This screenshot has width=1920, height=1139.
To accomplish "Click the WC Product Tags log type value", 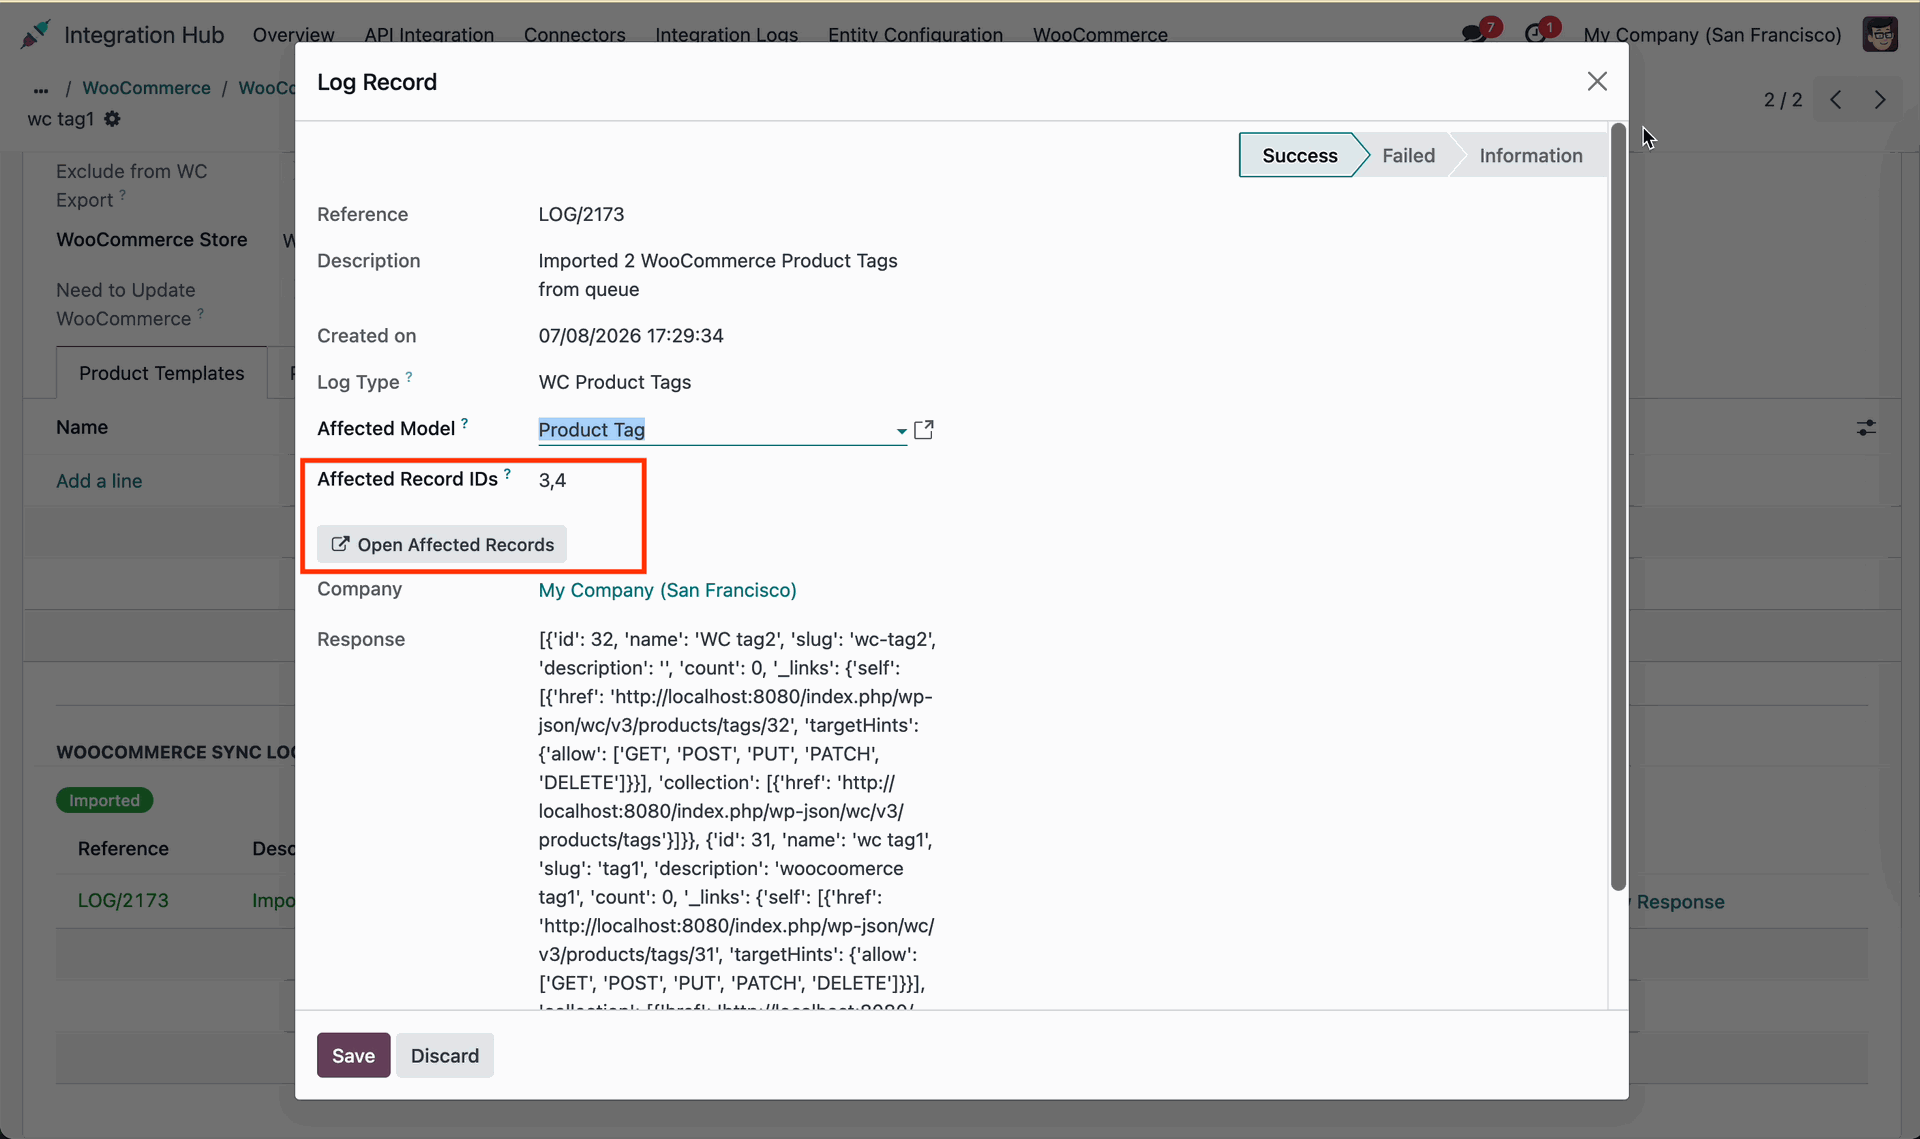I will pyautogui.click(x=614, y=382).
